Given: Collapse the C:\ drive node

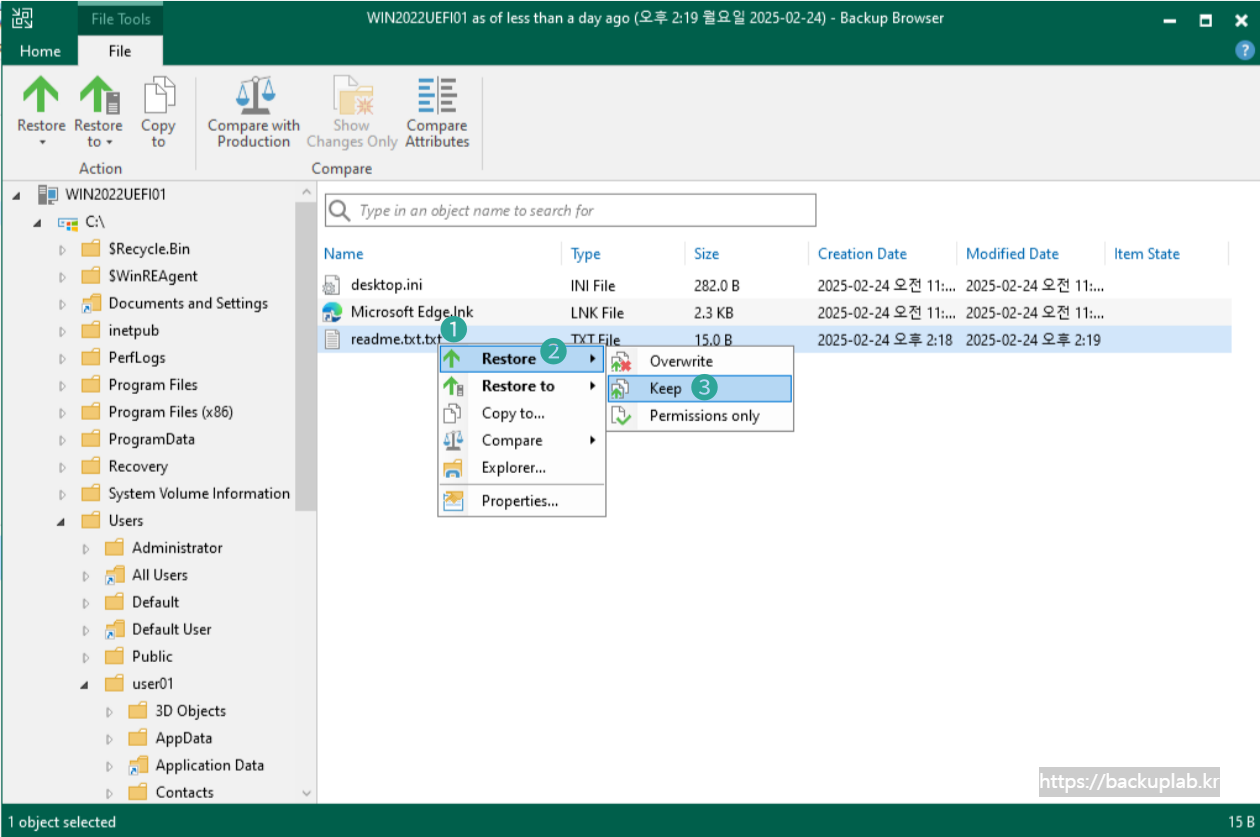Looking at the screenshot, I should [38, 223].
